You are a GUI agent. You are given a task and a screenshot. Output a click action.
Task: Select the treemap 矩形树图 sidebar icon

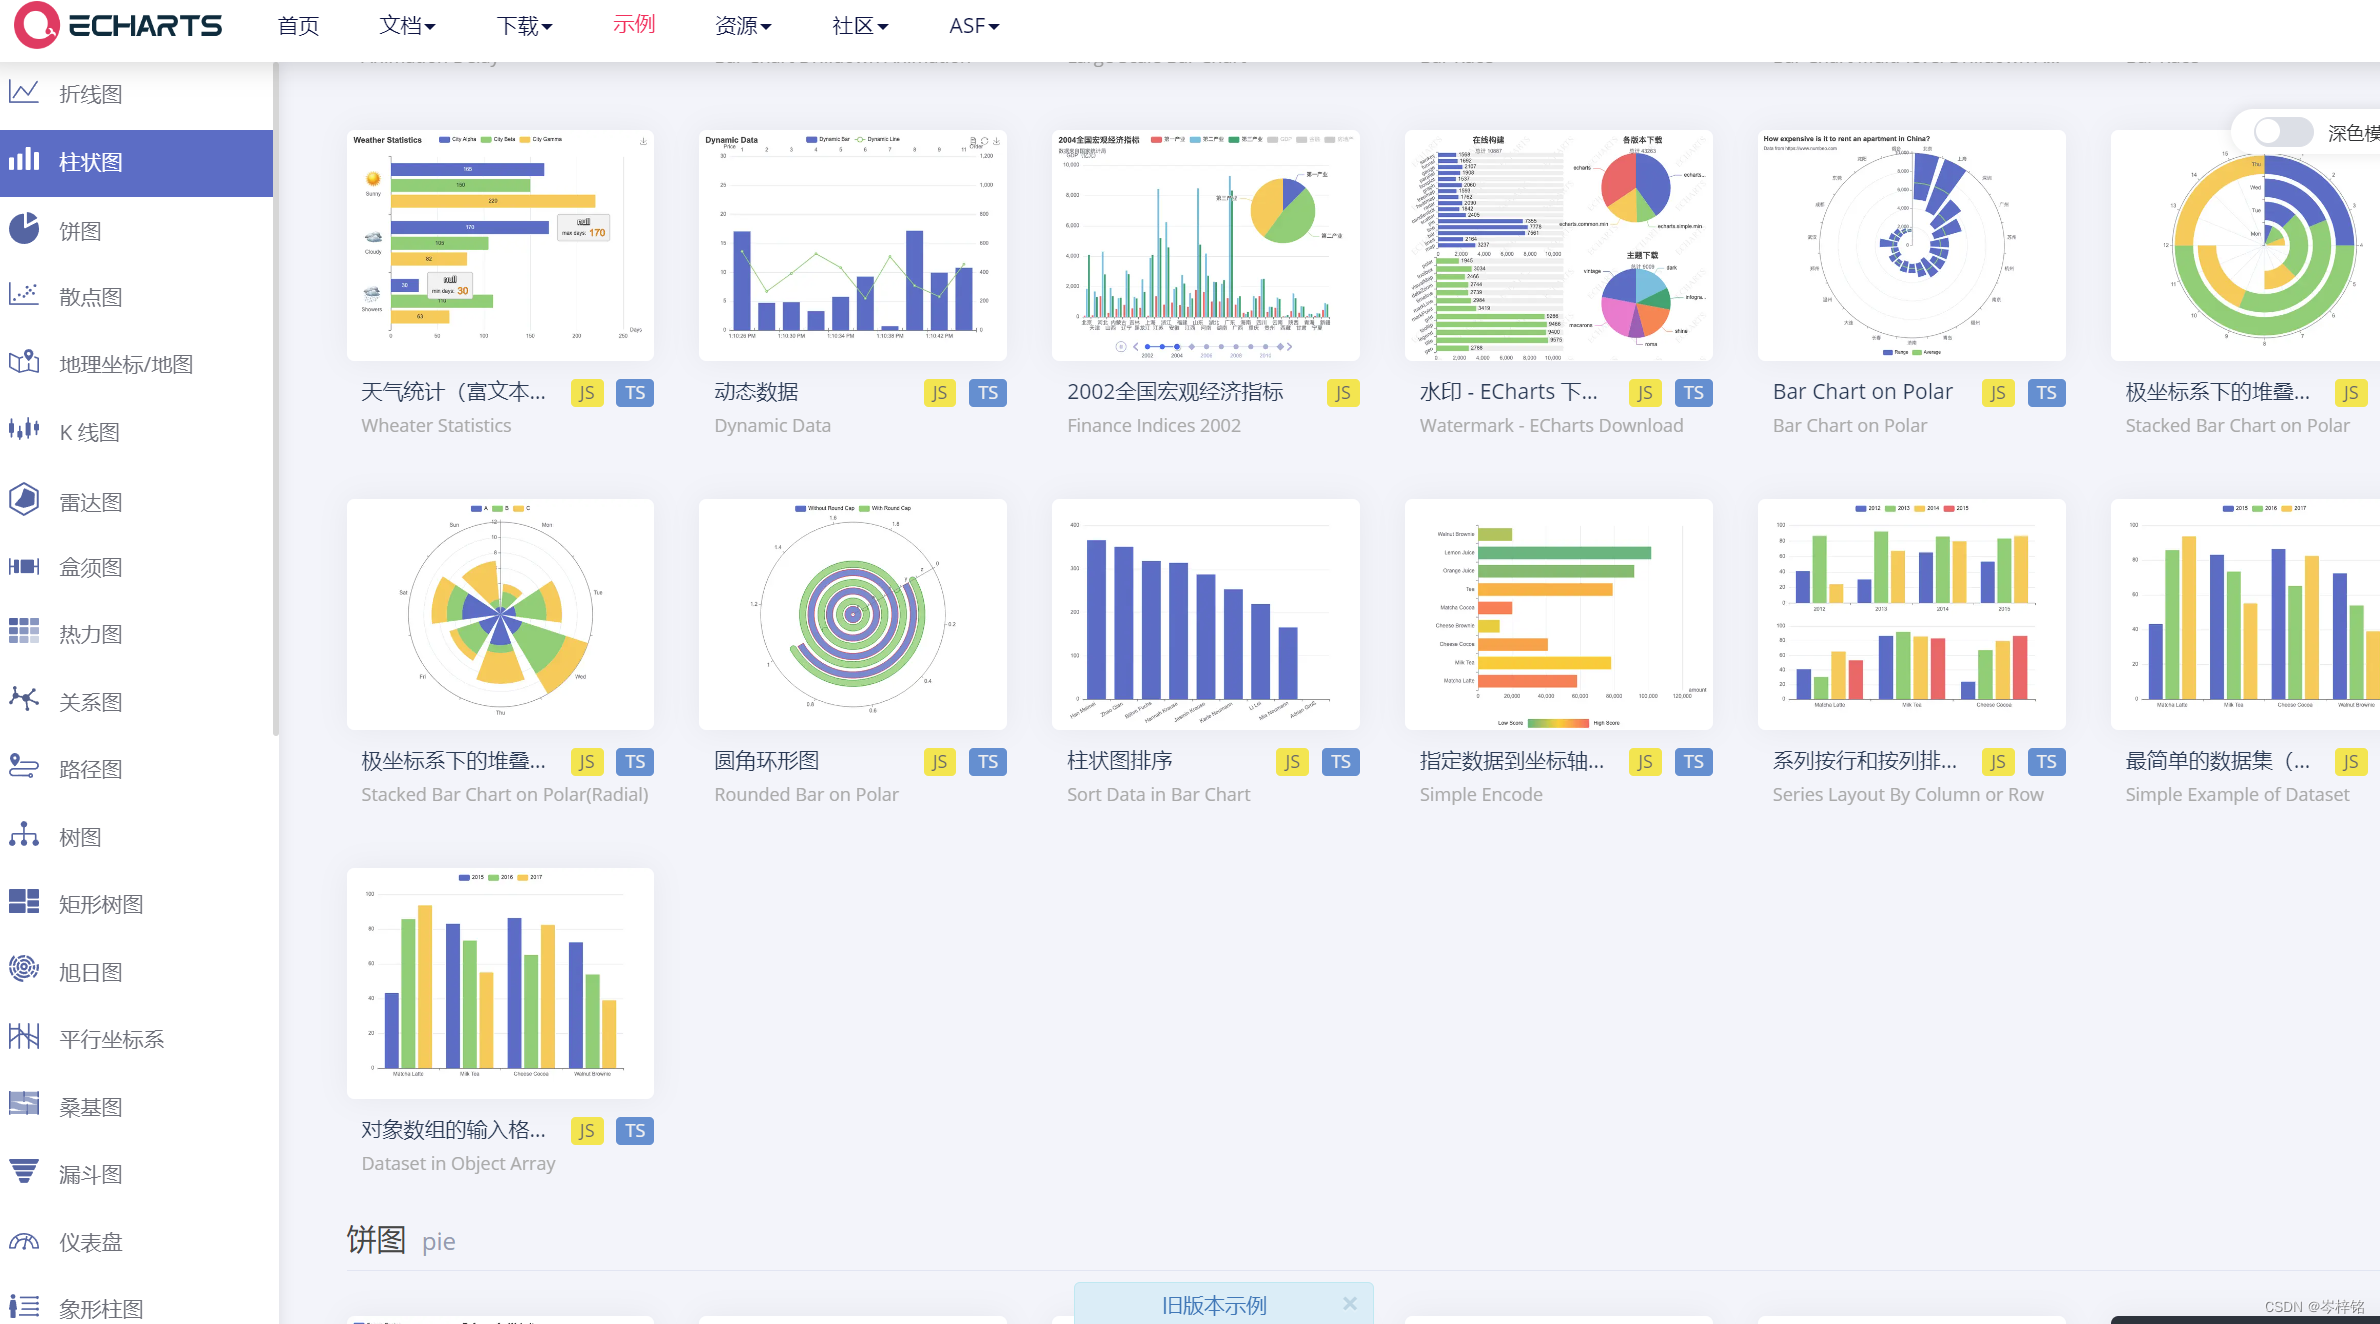click(x=24, y=902)
